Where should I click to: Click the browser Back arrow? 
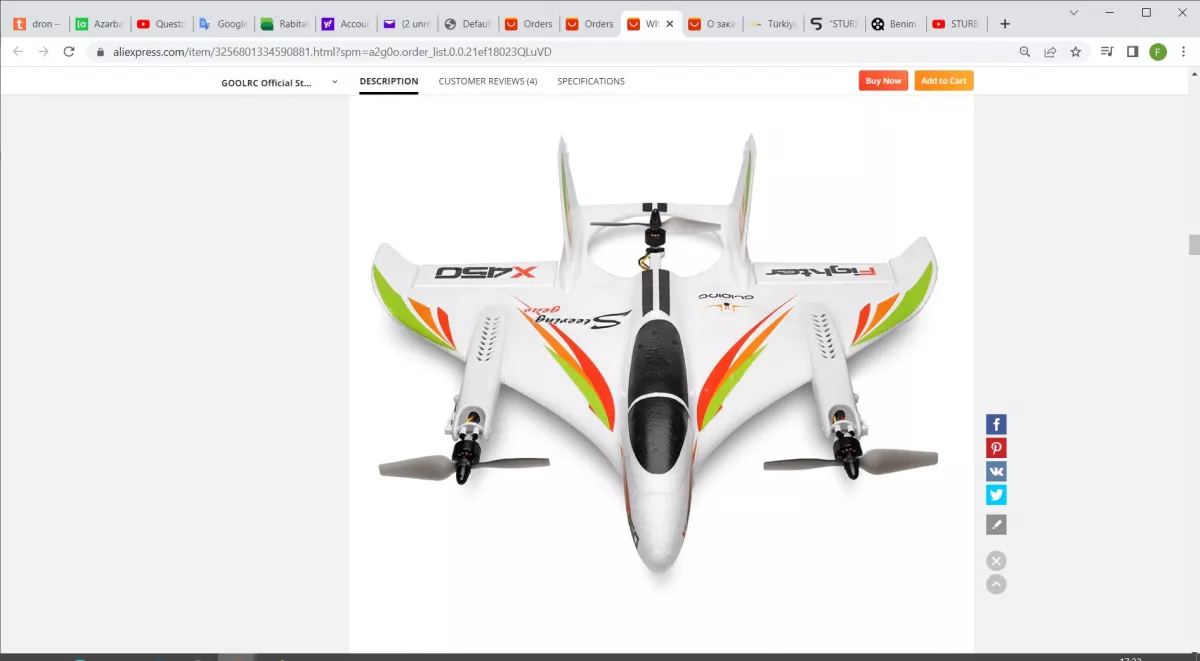[x=18, y=52]
